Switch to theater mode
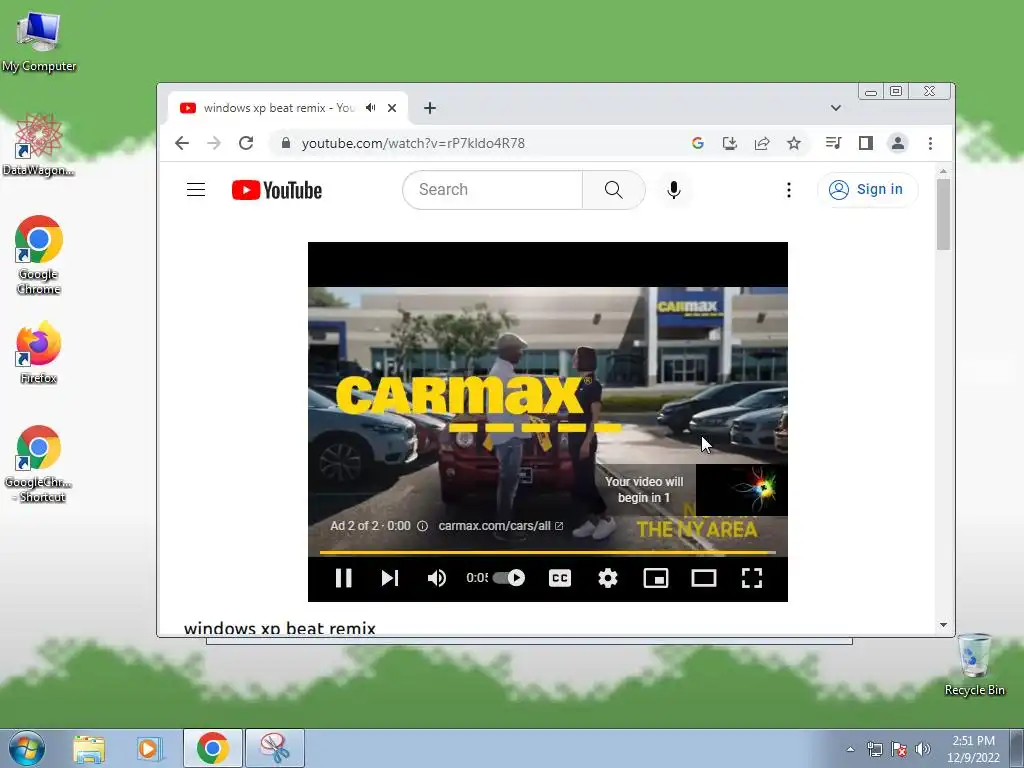The height and width of the screenshot is (768, 1024). pyautogui.click(x=703, y=578)
